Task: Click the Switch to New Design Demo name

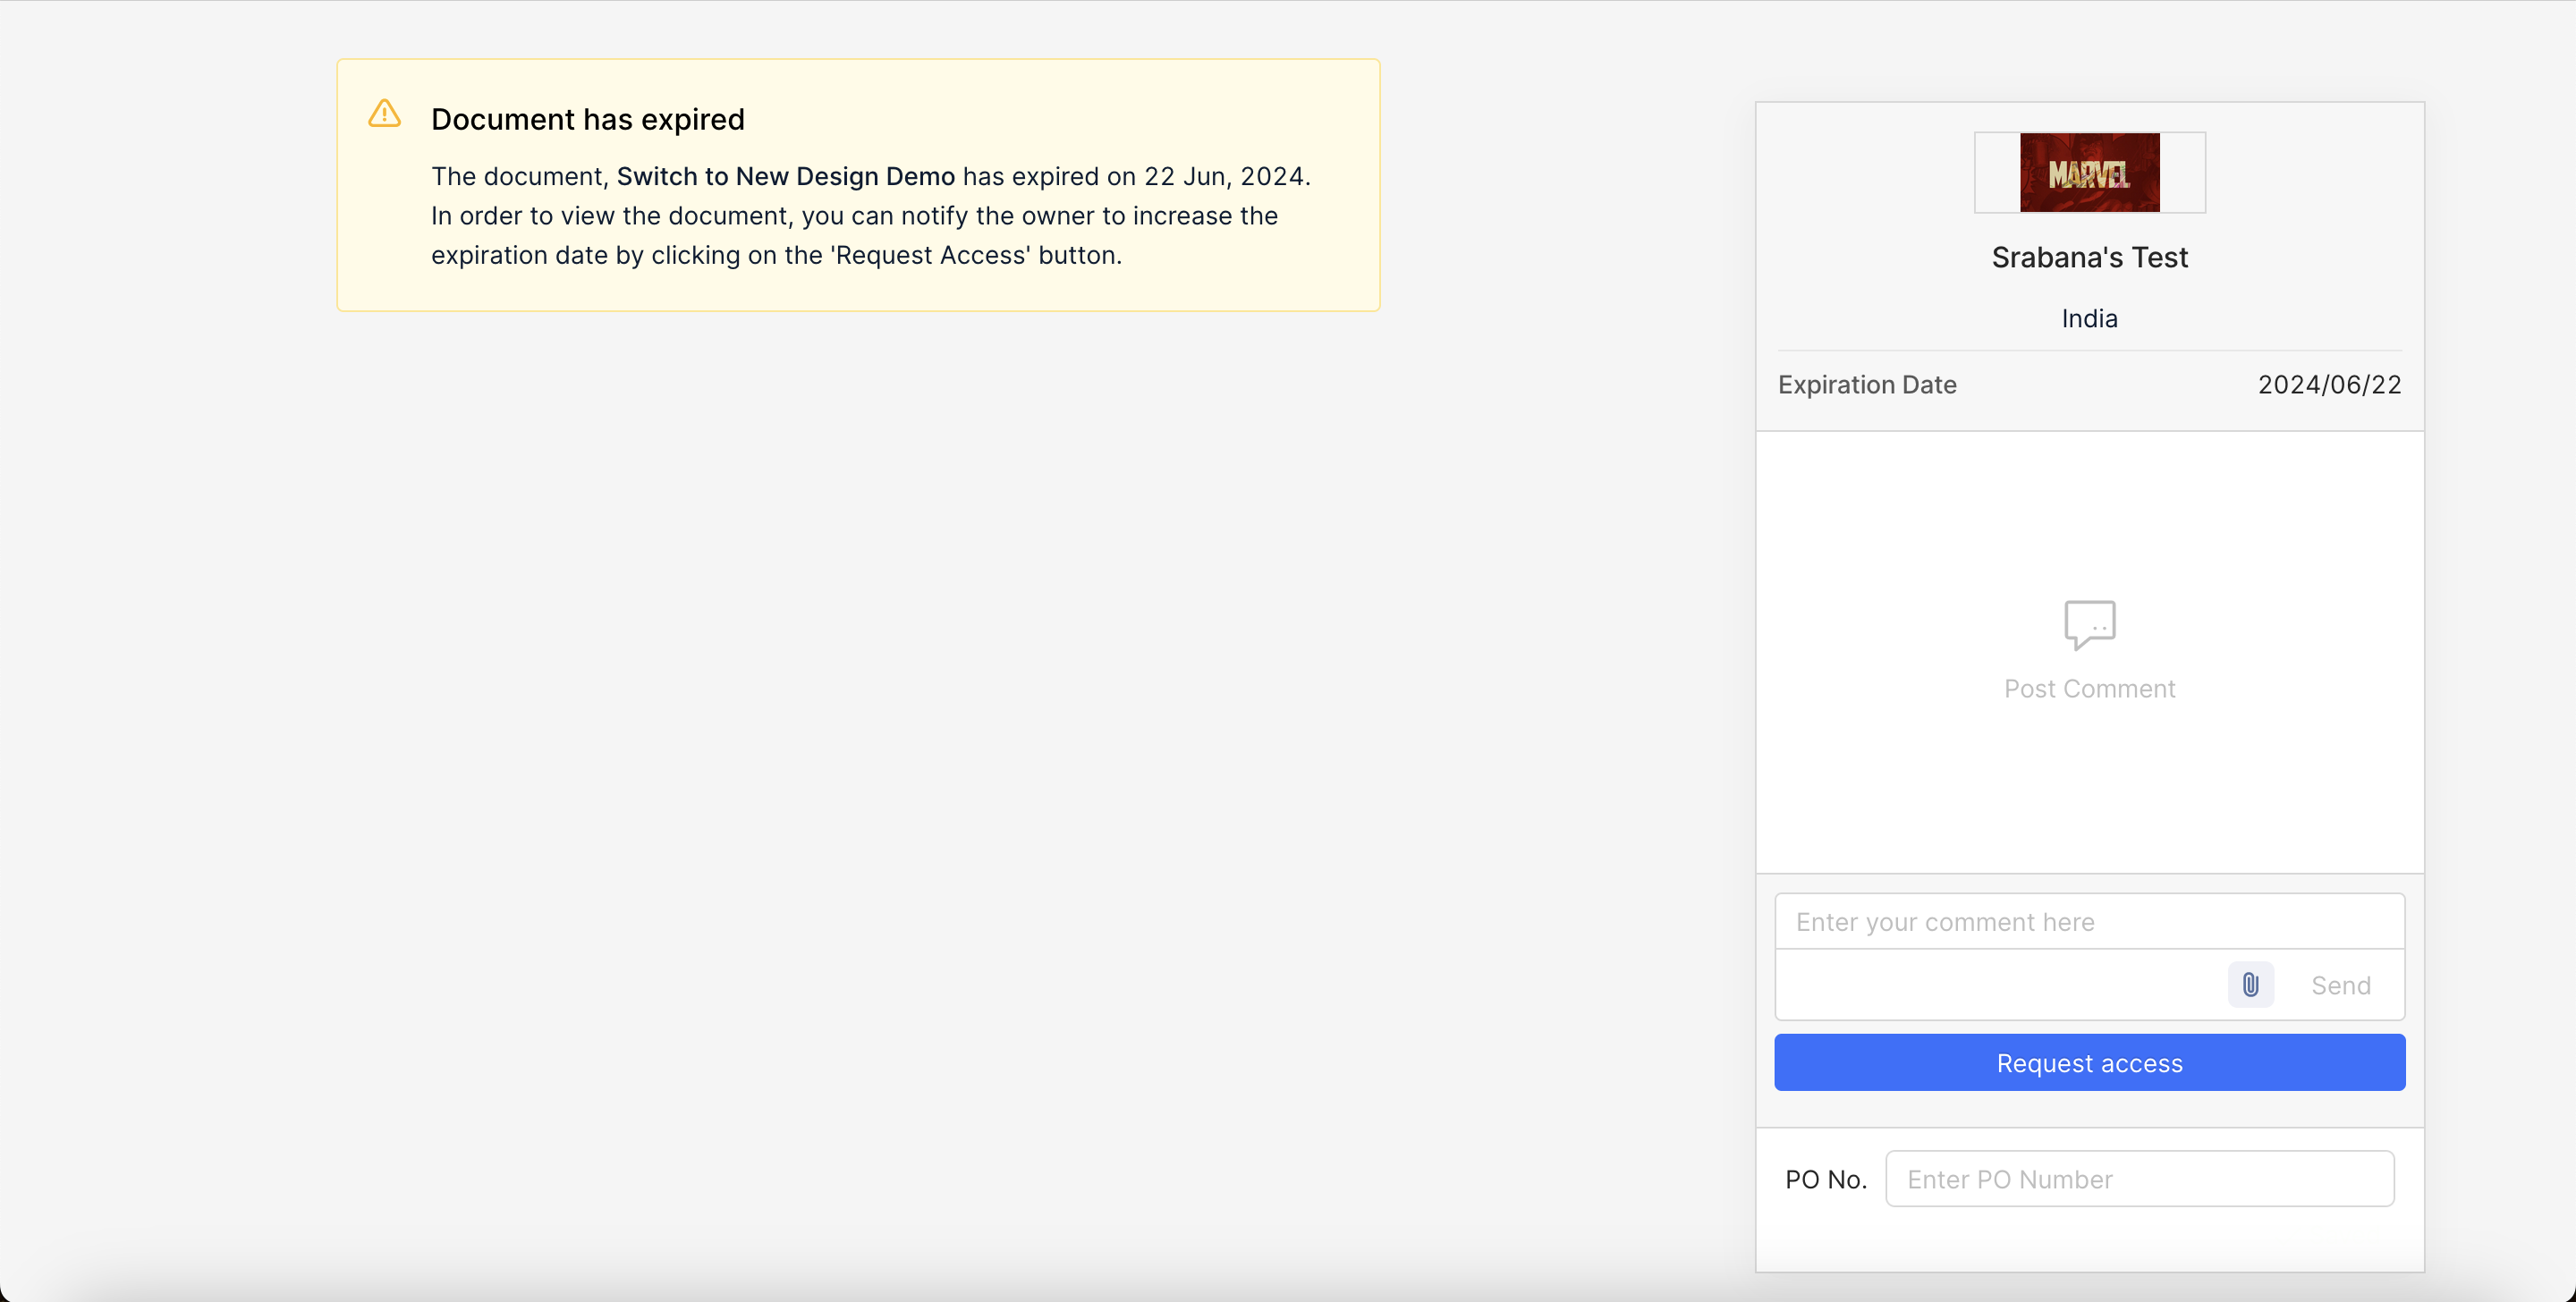Action: tap(785, 176)
